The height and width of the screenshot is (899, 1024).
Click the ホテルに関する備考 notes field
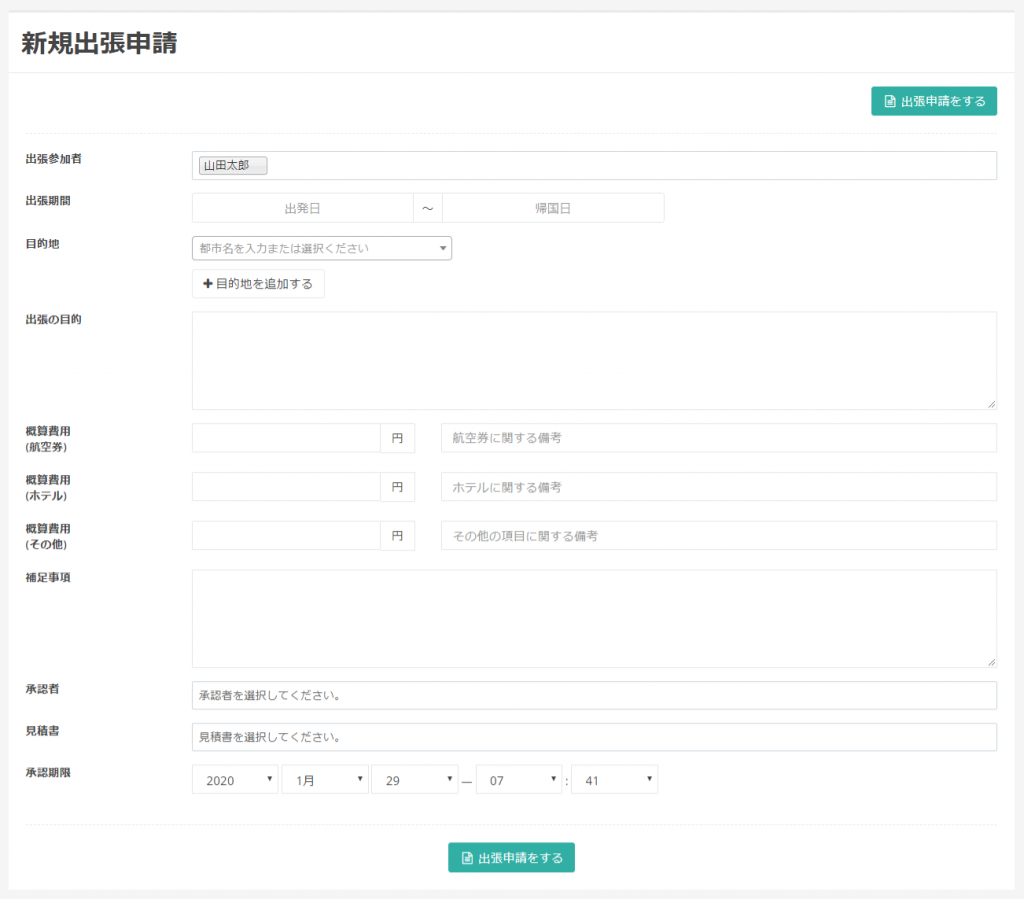(718, 487)
